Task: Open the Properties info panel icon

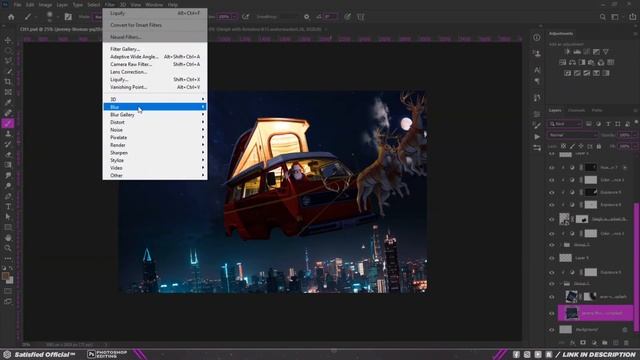Action: 537,38
